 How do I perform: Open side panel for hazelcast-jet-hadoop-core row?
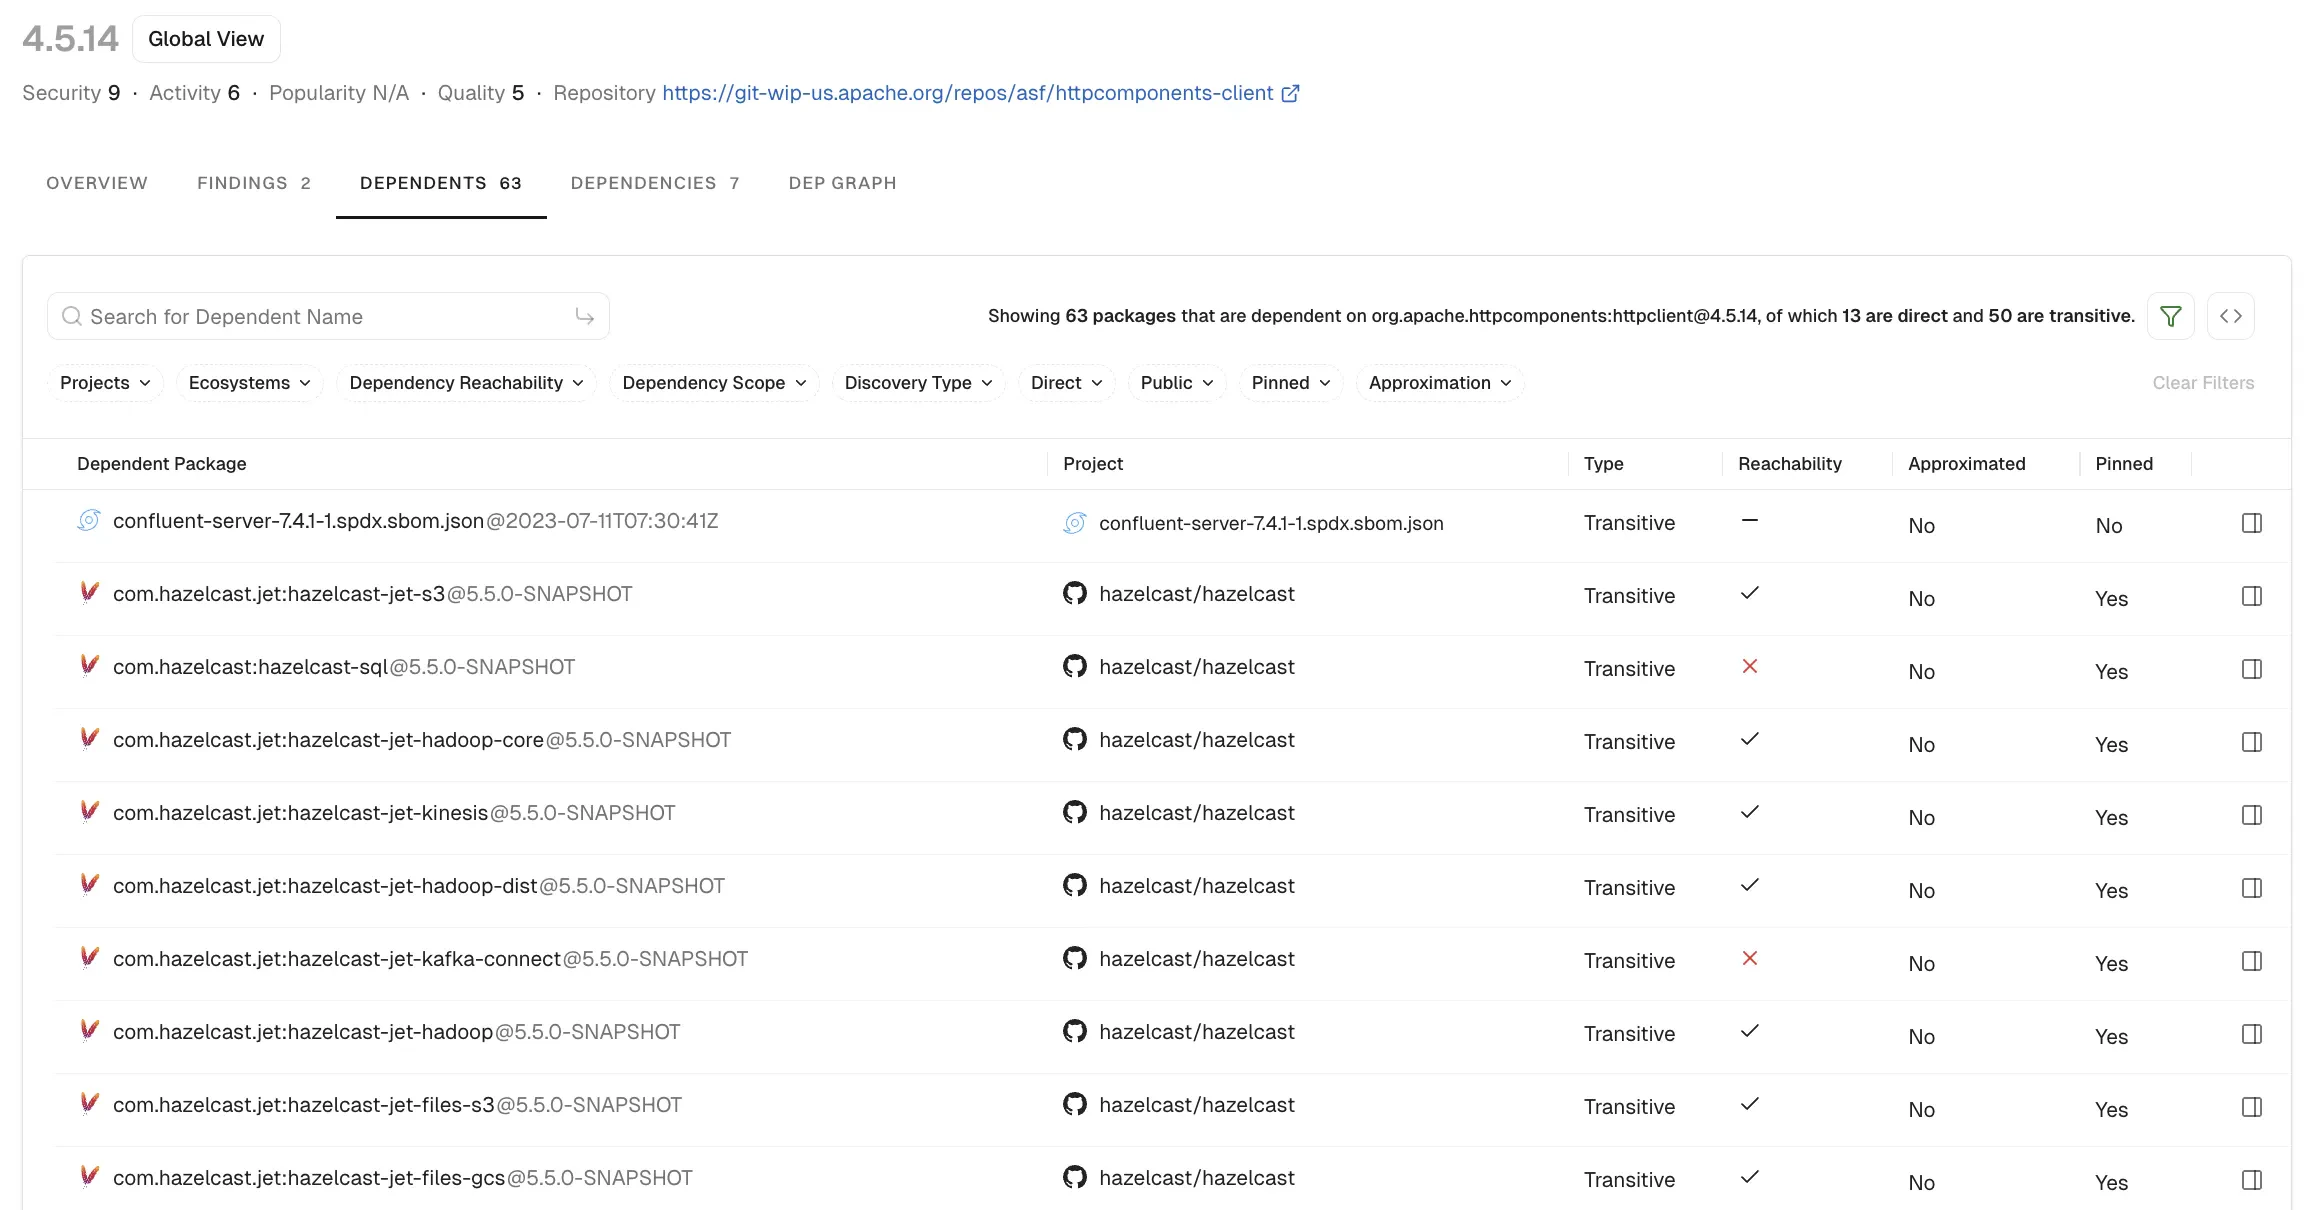[x=2251, y=742]
